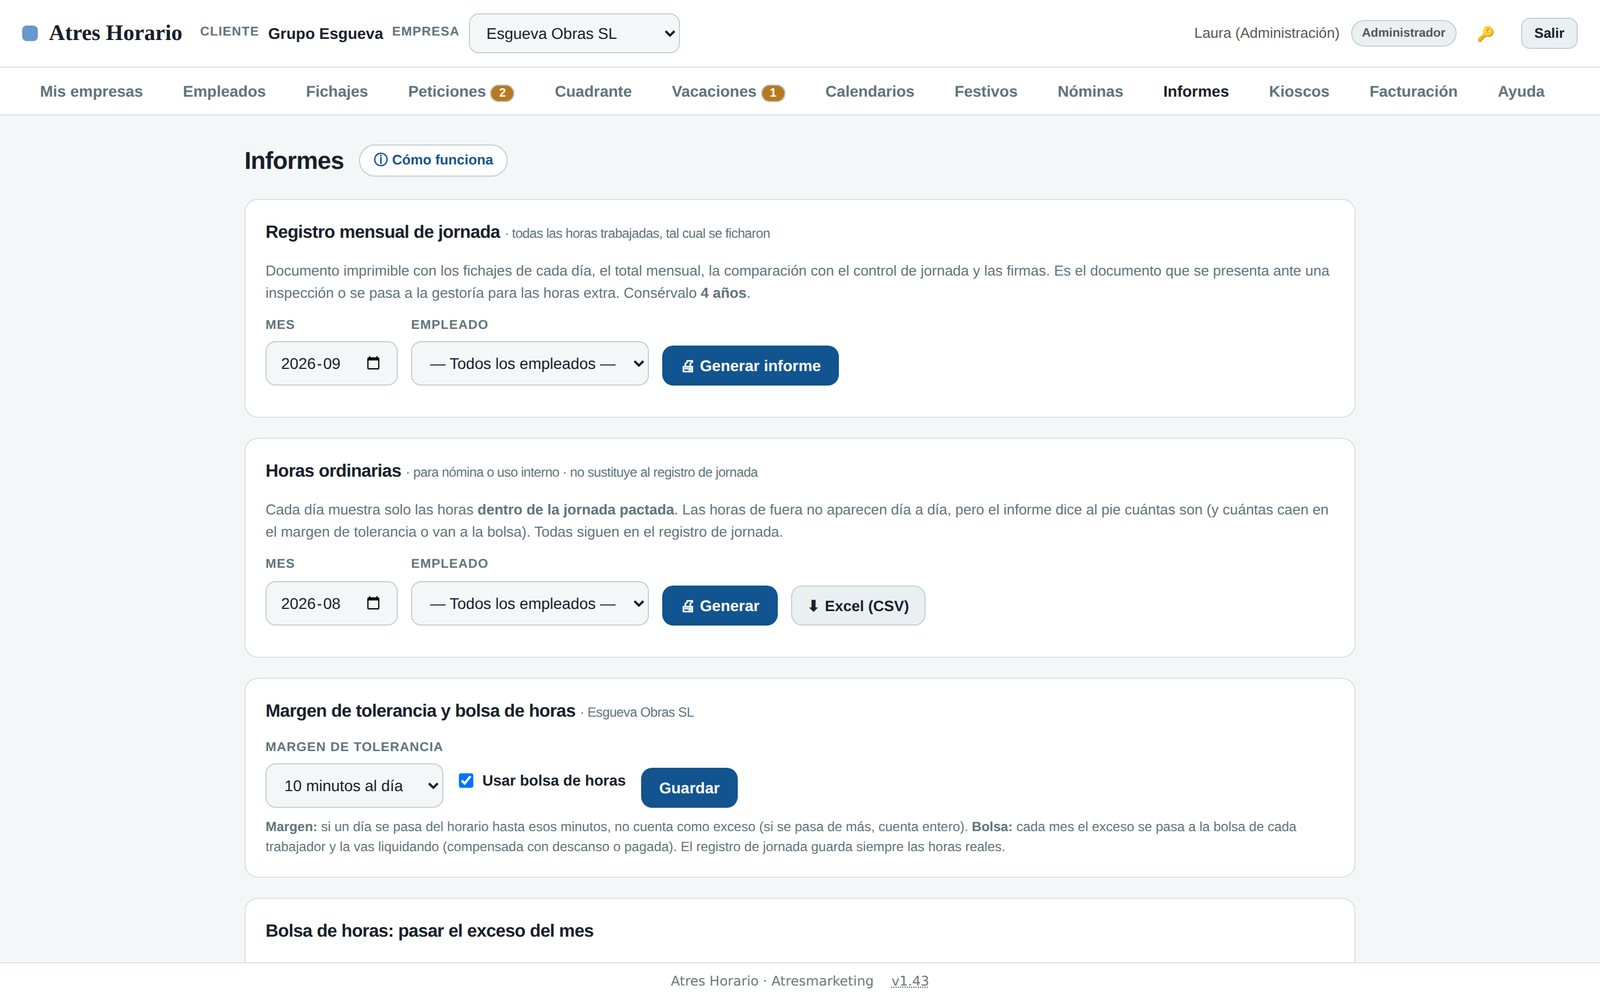The height and width of the screenshot is (1000, 1600).
Task: Open employee dropdown in Horas ordinarias section
Action: pyautogui.click(x=530, y=604)
